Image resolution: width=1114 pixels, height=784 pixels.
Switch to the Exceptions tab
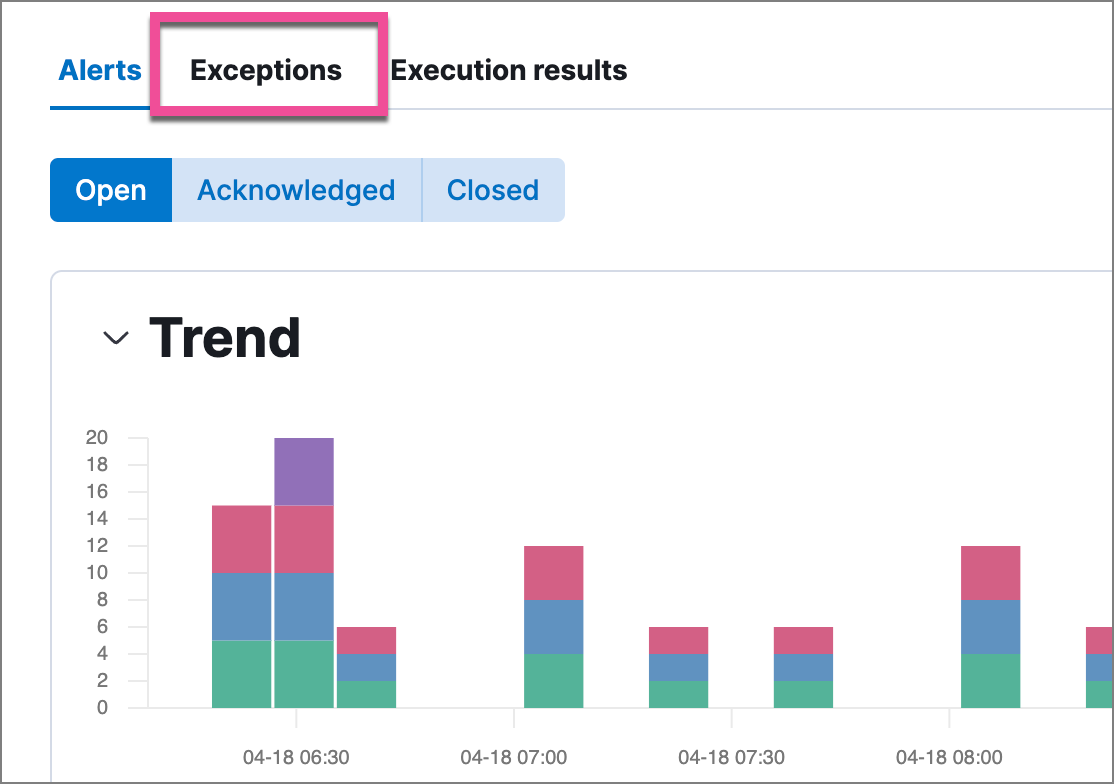266,70
